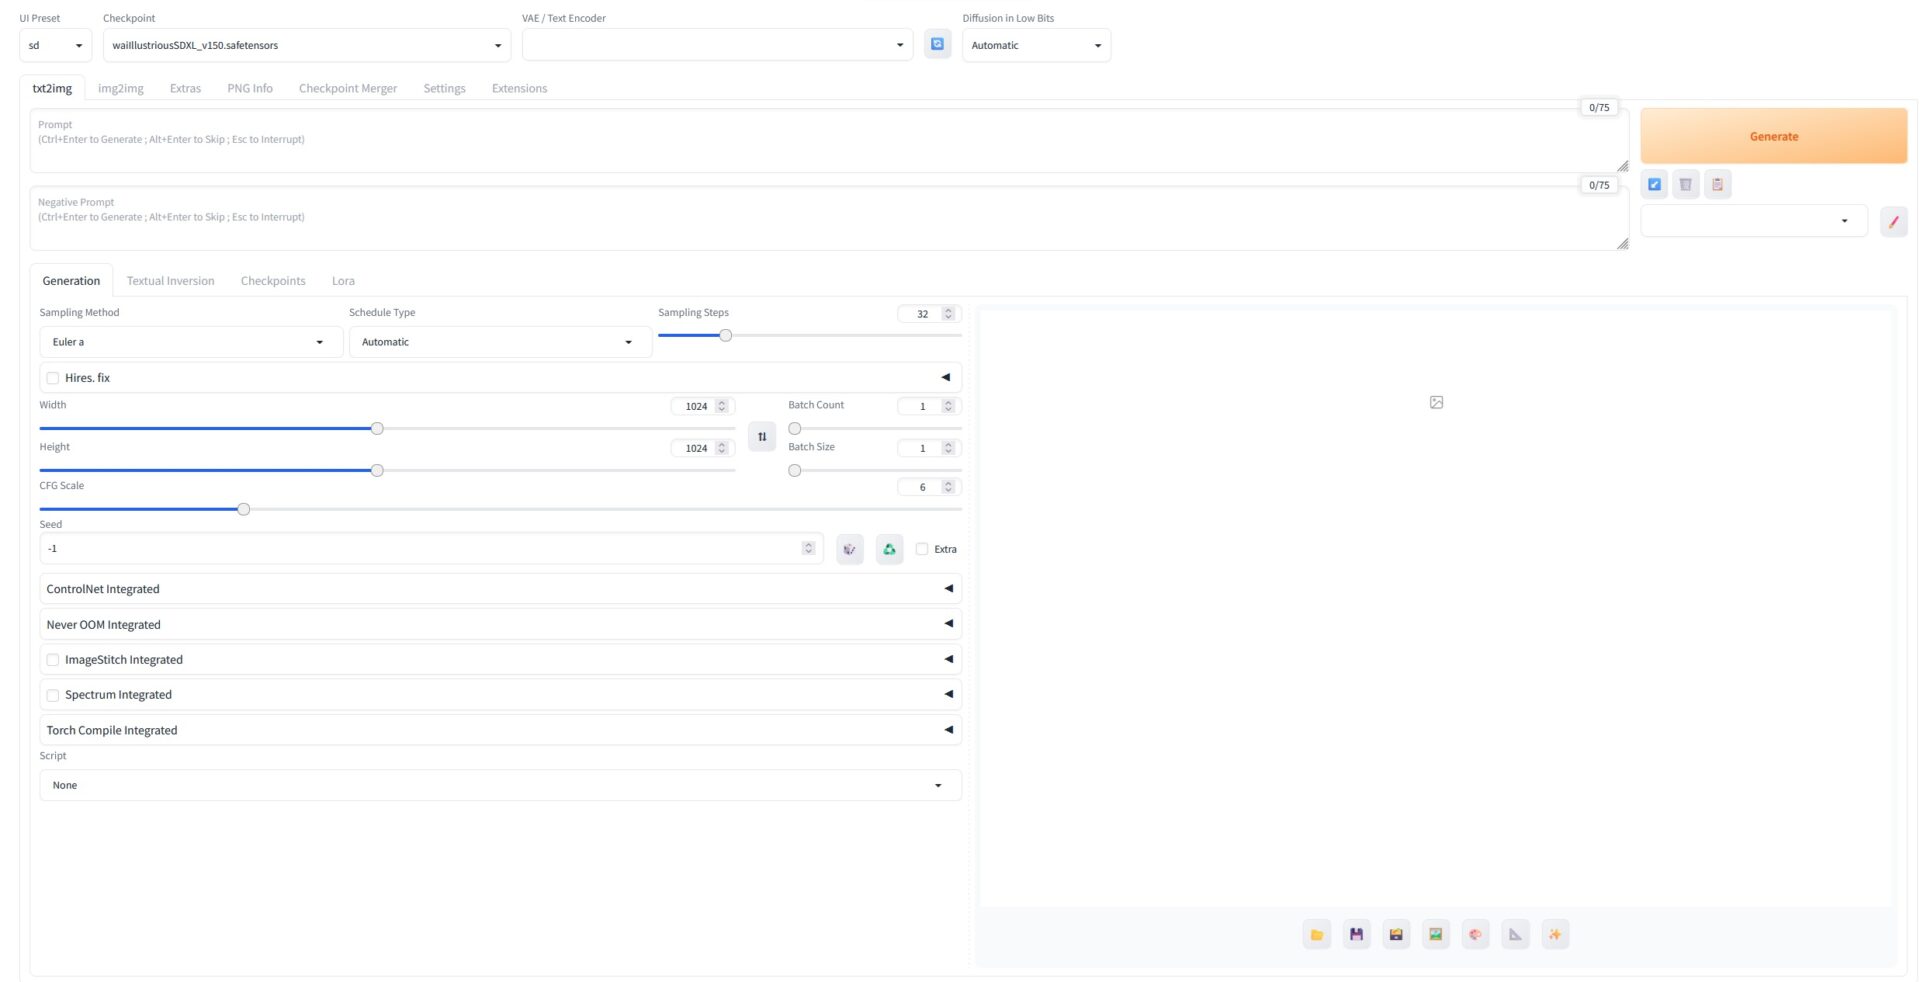This screenshot has height=982, width=1920.
Task: Click the Batch Size spinner arrows
Action: point(949,448)
